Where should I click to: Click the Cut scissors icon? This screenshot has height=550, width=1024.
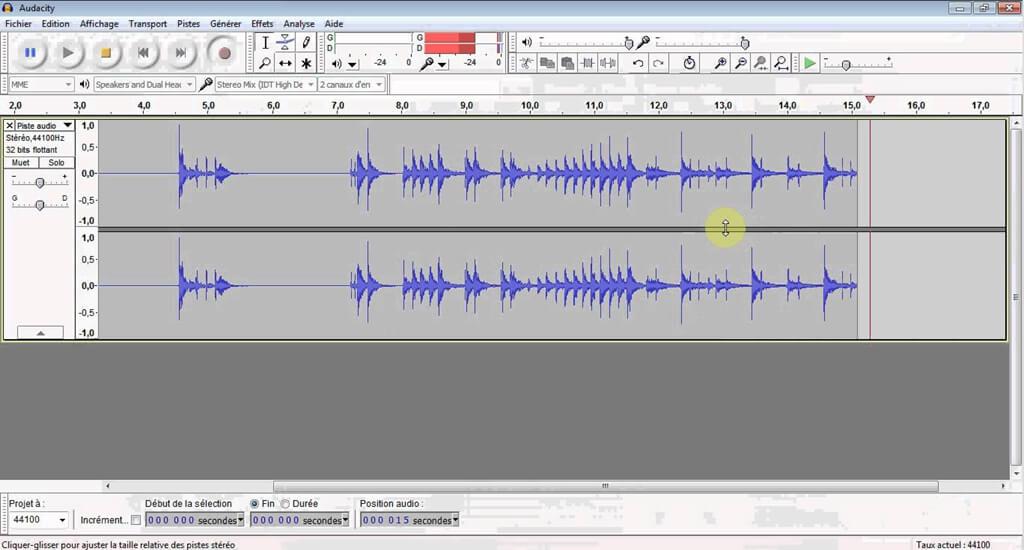pyautogui.click(x=526, y=63)
